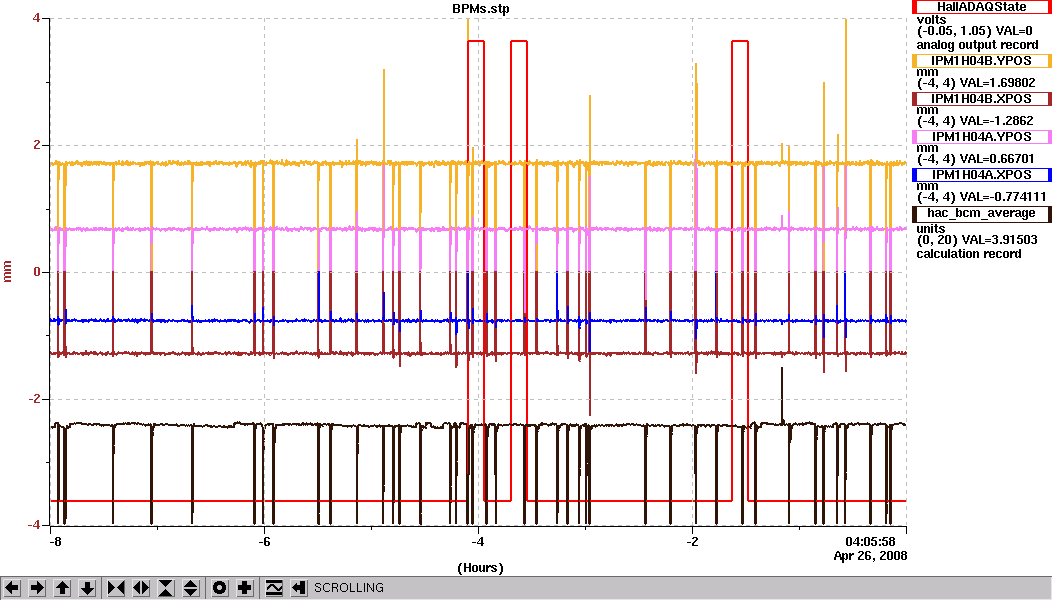The image size is (1052, 600).
Task: Select the IPM1H04A.YPOS legend label
Action: [x=982, y=137]
